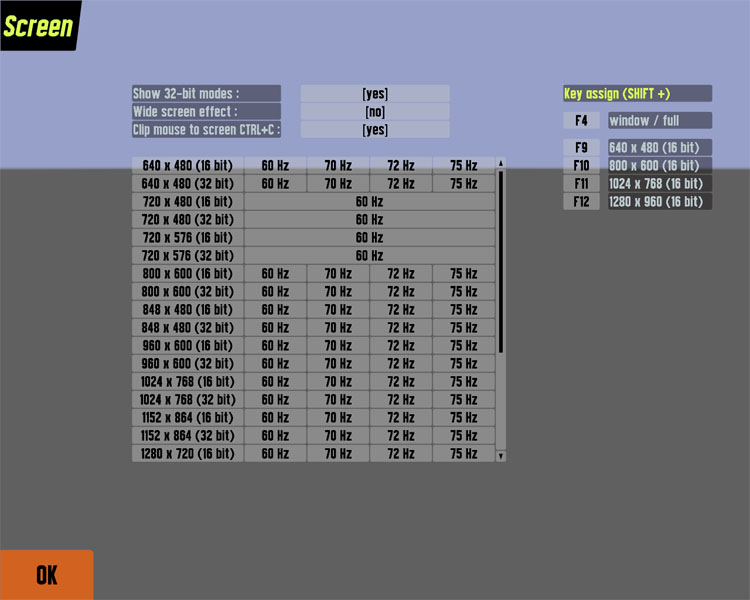750x600 pixels.
Task: Choose 70 Hz for 960 x 600 (32 bit)
Action: pyautogui.click(x=338, y=364)
